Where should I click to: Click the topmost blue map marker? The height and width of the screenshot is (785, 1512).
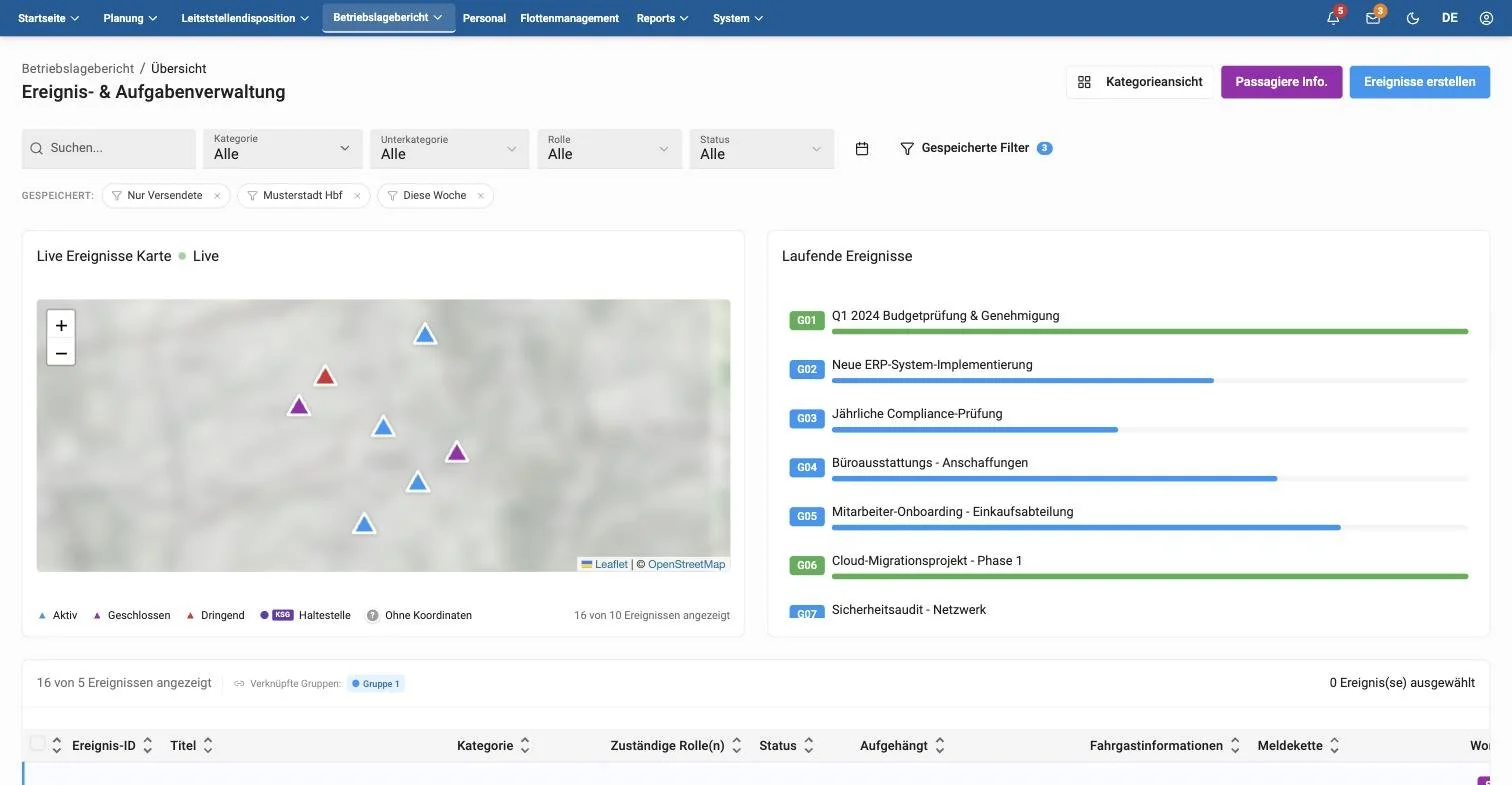click(425, 334)
